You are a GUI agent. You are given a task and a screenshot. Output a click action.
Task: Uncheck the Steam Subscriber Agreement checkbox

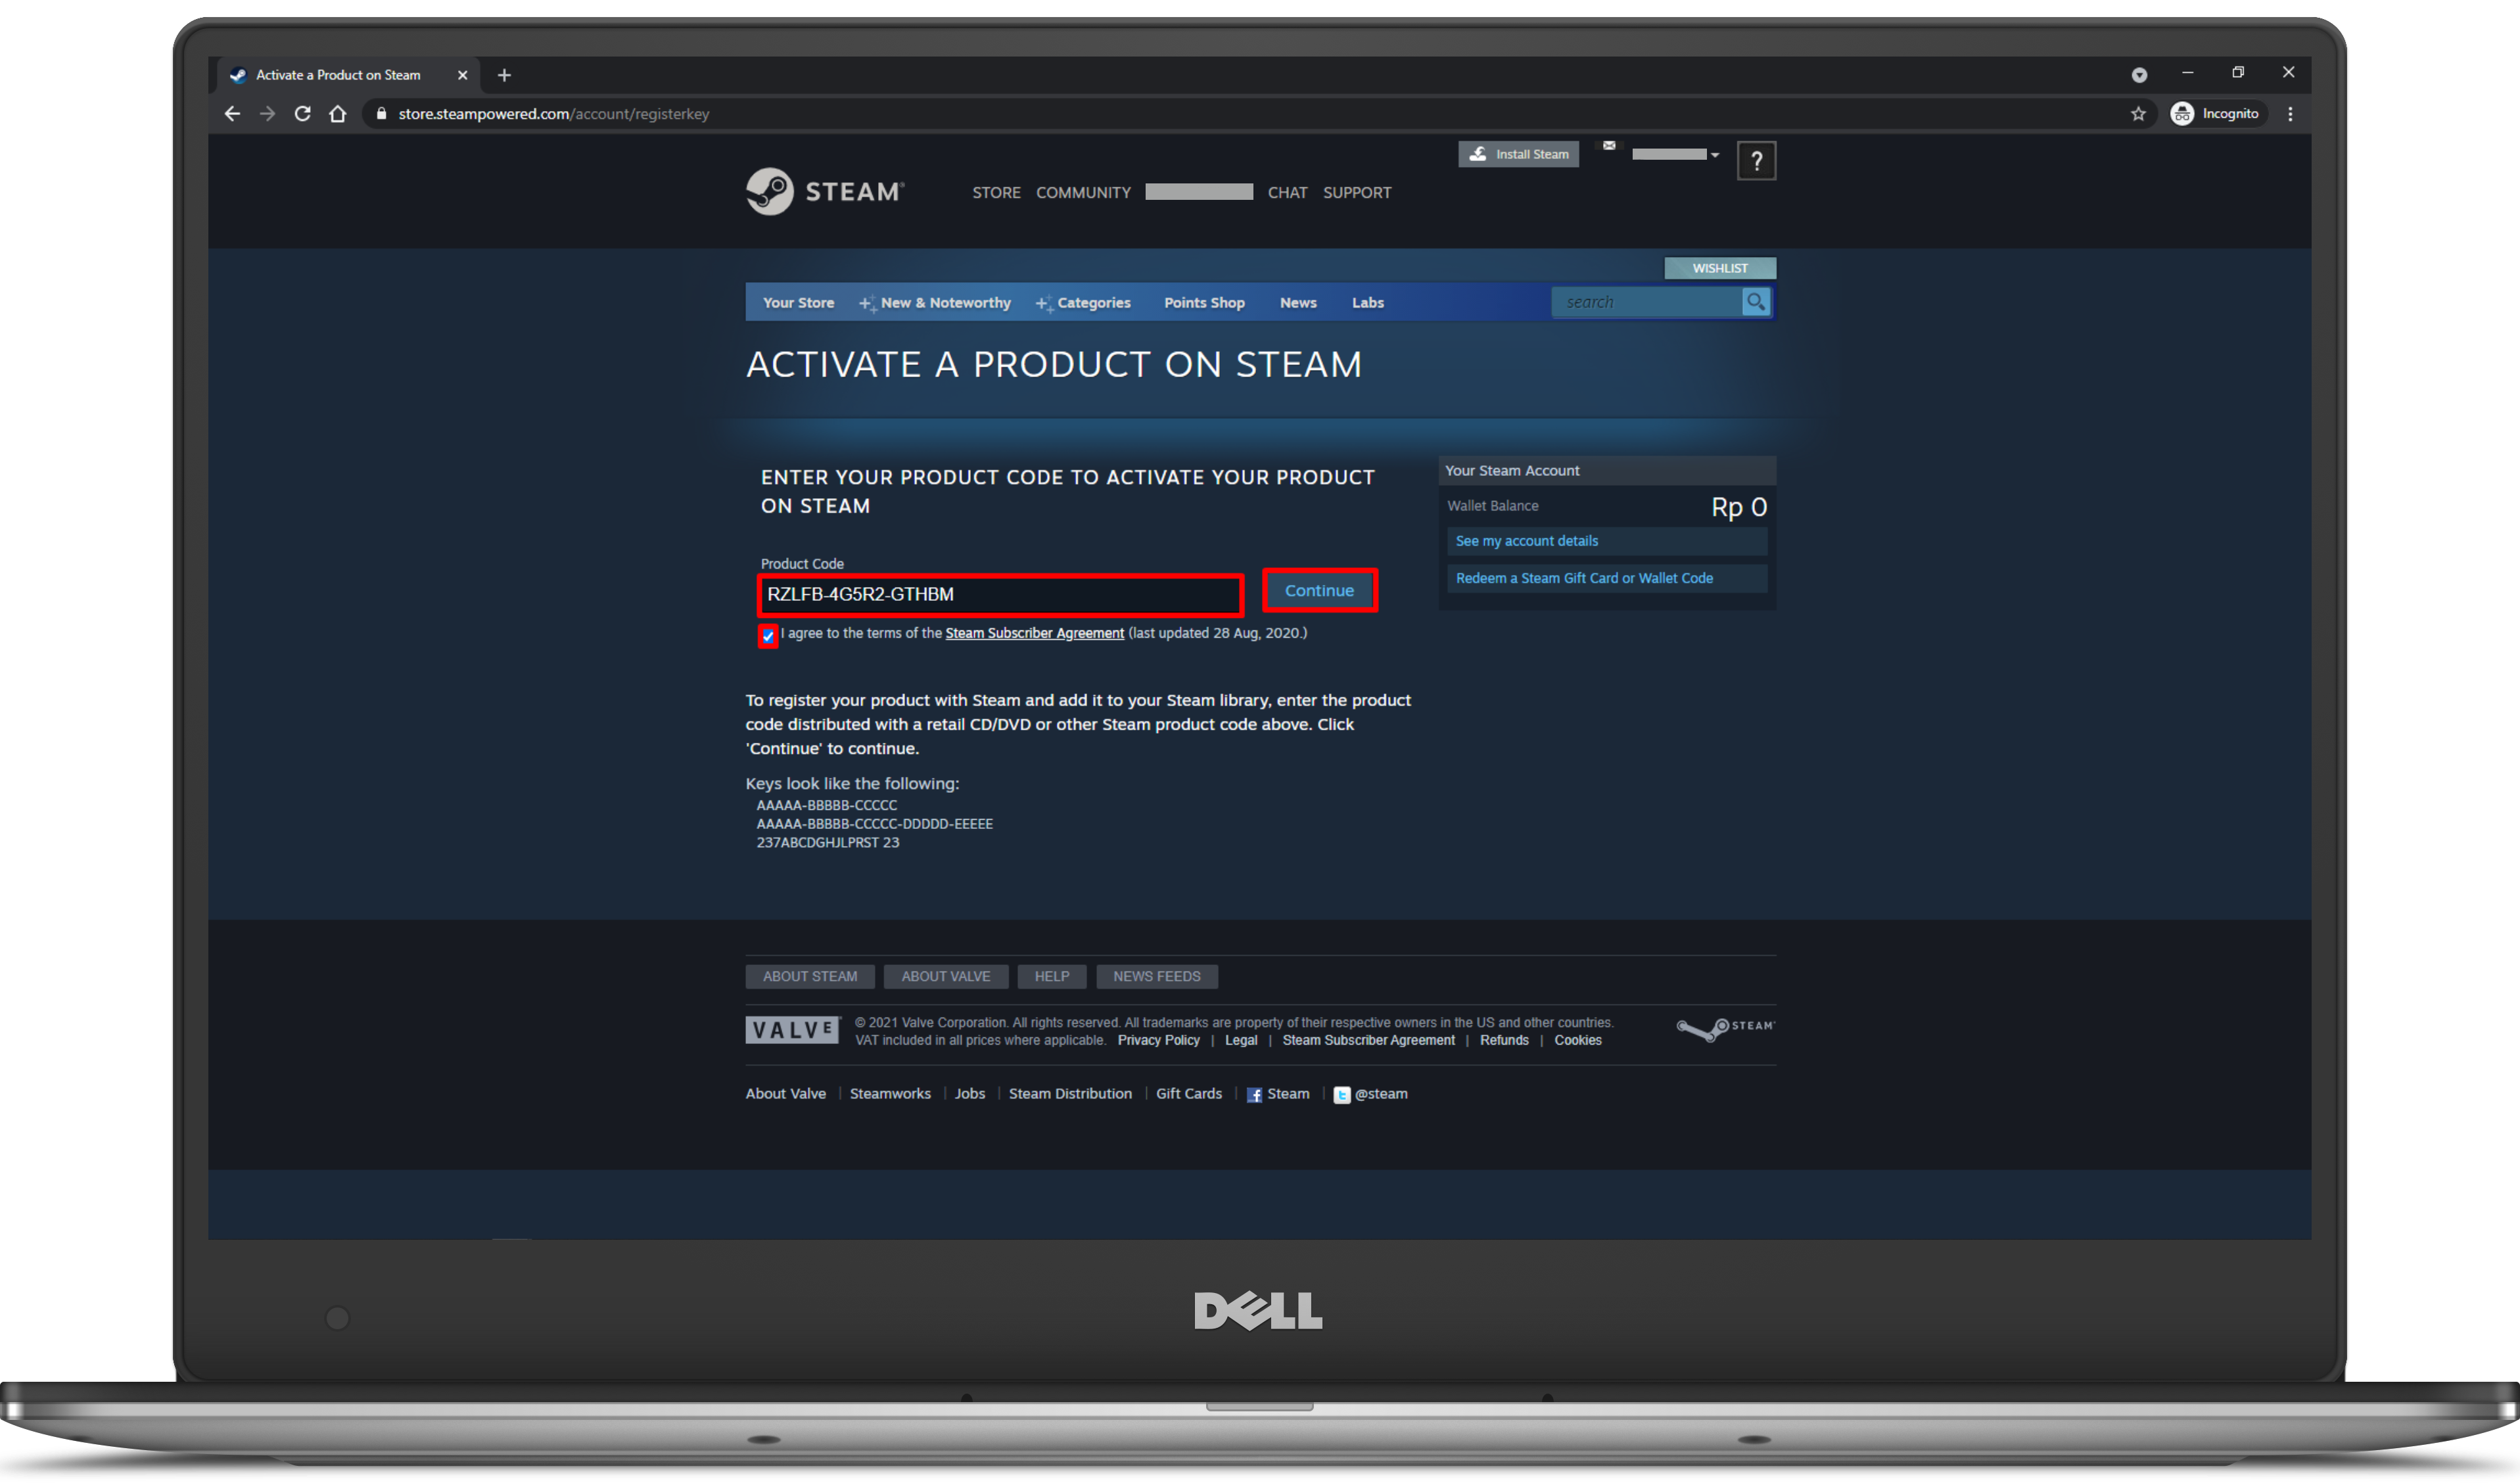point(768,637)
